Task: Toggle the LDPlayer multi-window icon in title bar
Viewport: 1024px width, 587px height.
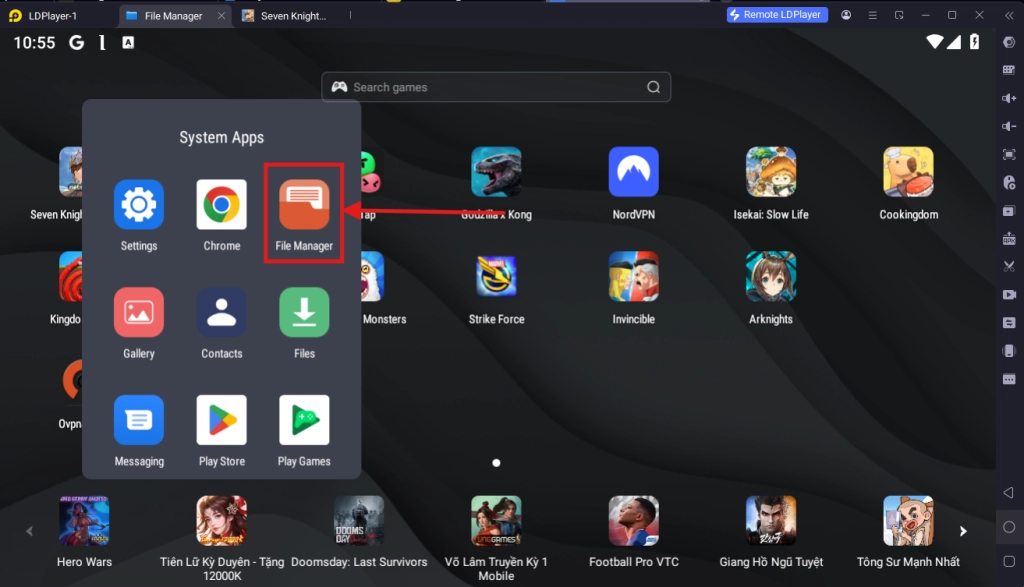Action: point(899,15)
